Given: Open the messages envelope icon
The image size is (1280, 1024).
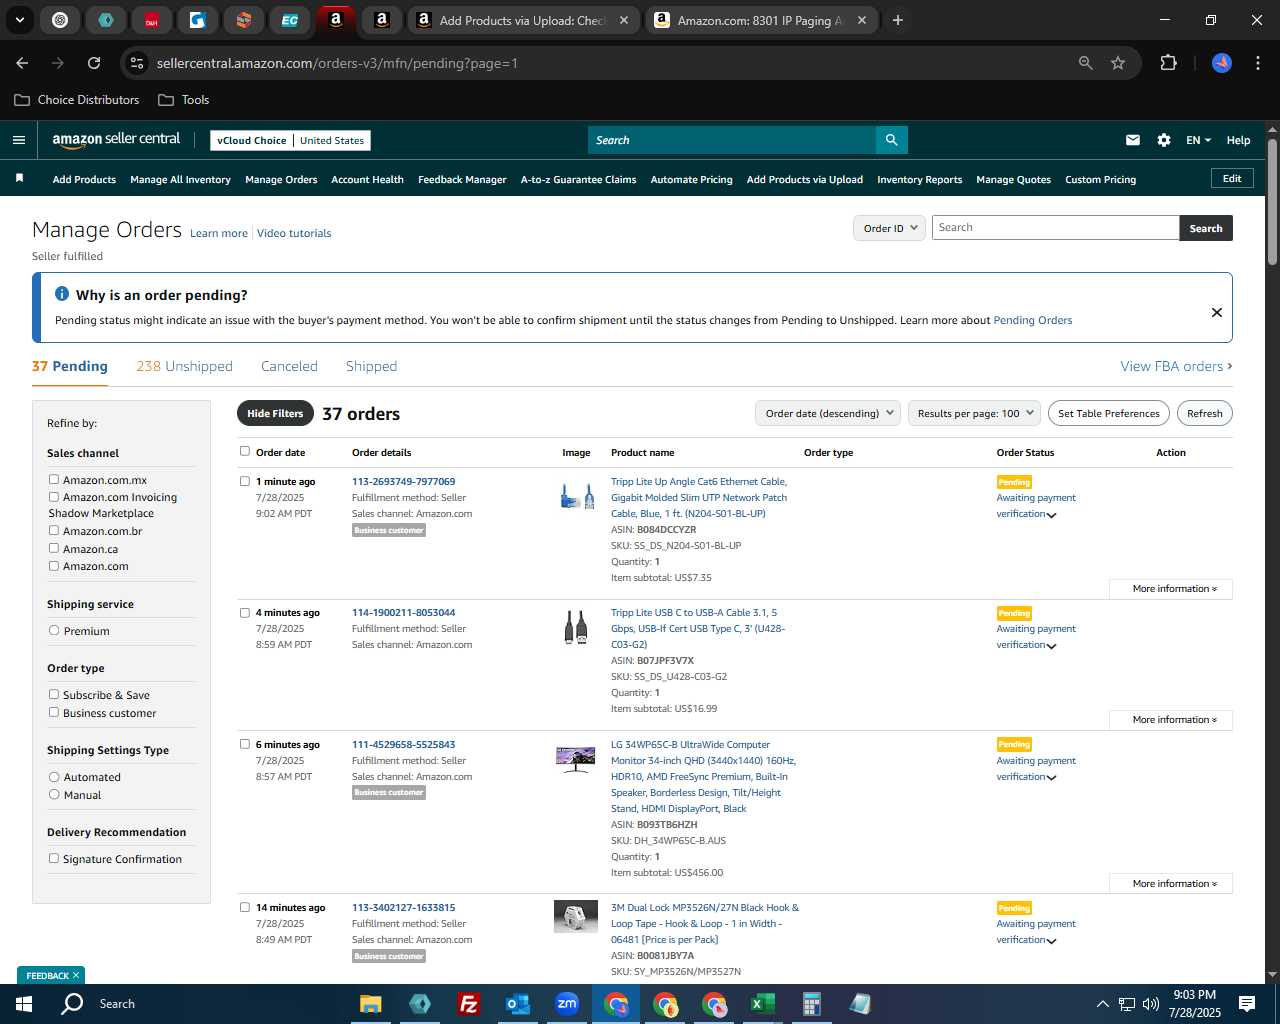Looking at the screenshot, I should pyautogui.click(x=1133, y=140).
